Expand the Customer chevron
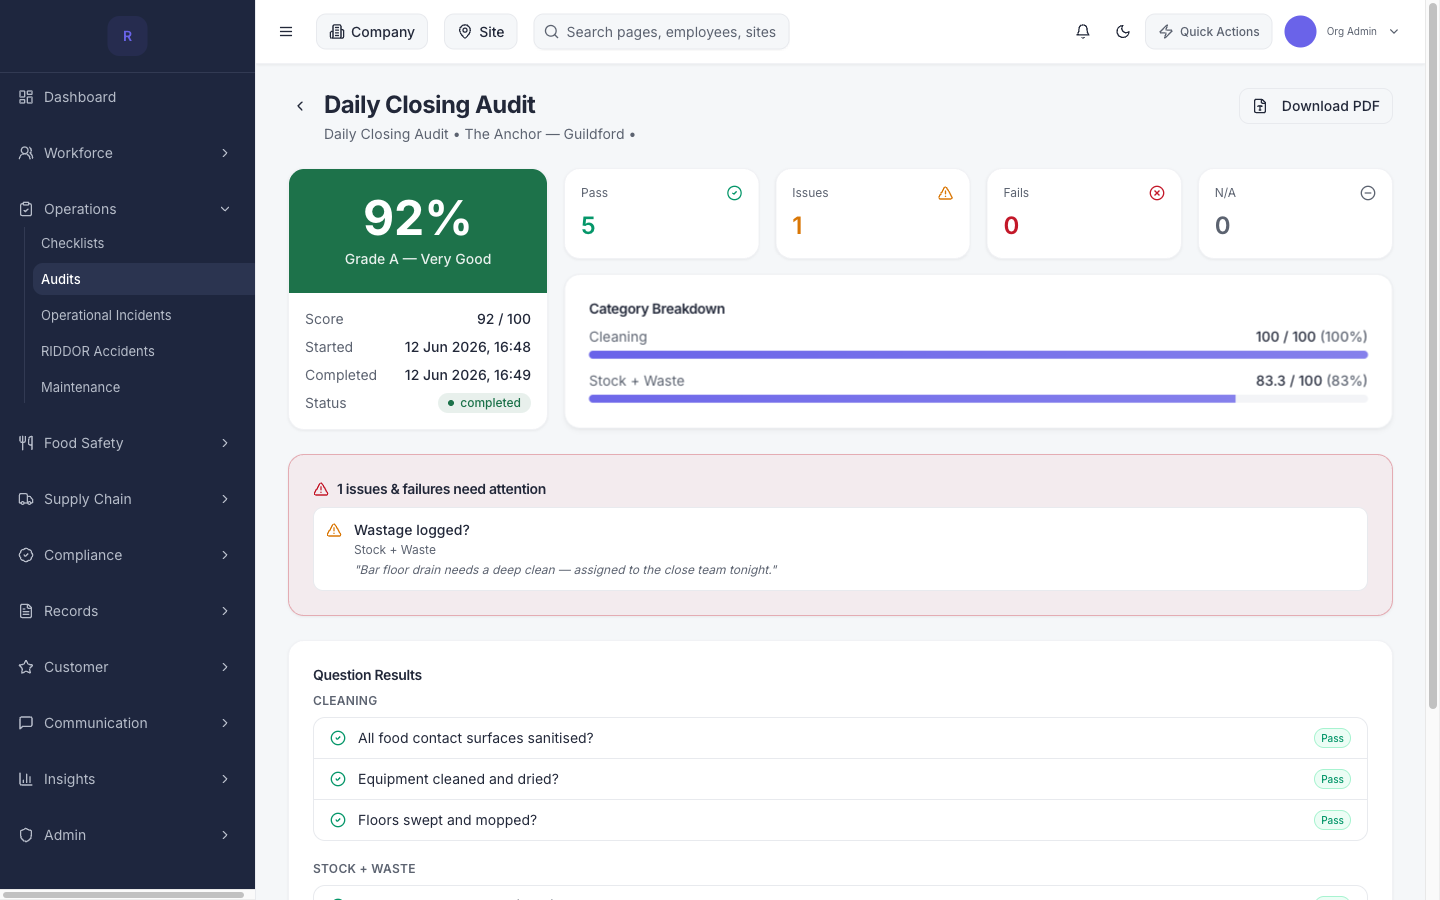 click(x=225, y=667)
